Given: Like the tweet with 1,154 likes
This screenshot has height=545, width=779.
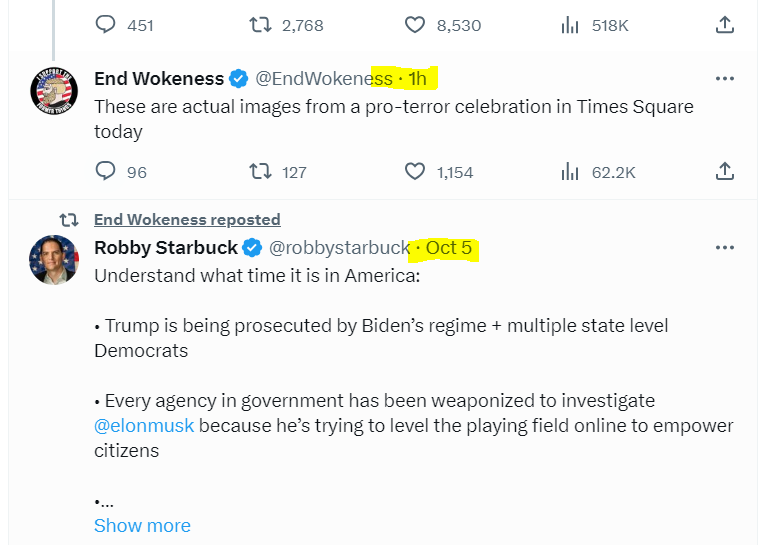Looking at the screenshot, I should click(415, 172).
